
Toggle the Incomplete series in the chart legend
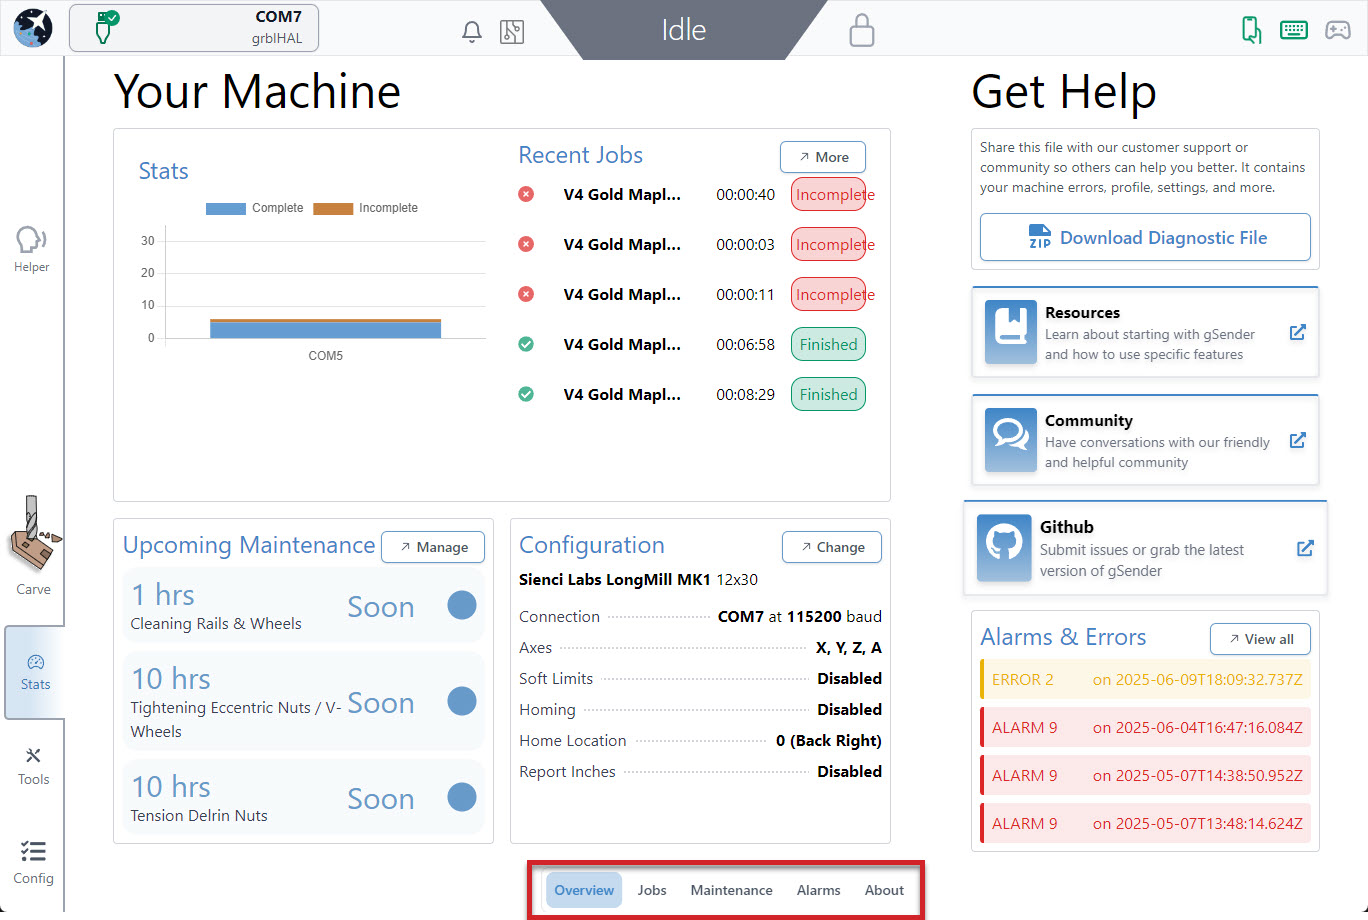click(365, 208)
